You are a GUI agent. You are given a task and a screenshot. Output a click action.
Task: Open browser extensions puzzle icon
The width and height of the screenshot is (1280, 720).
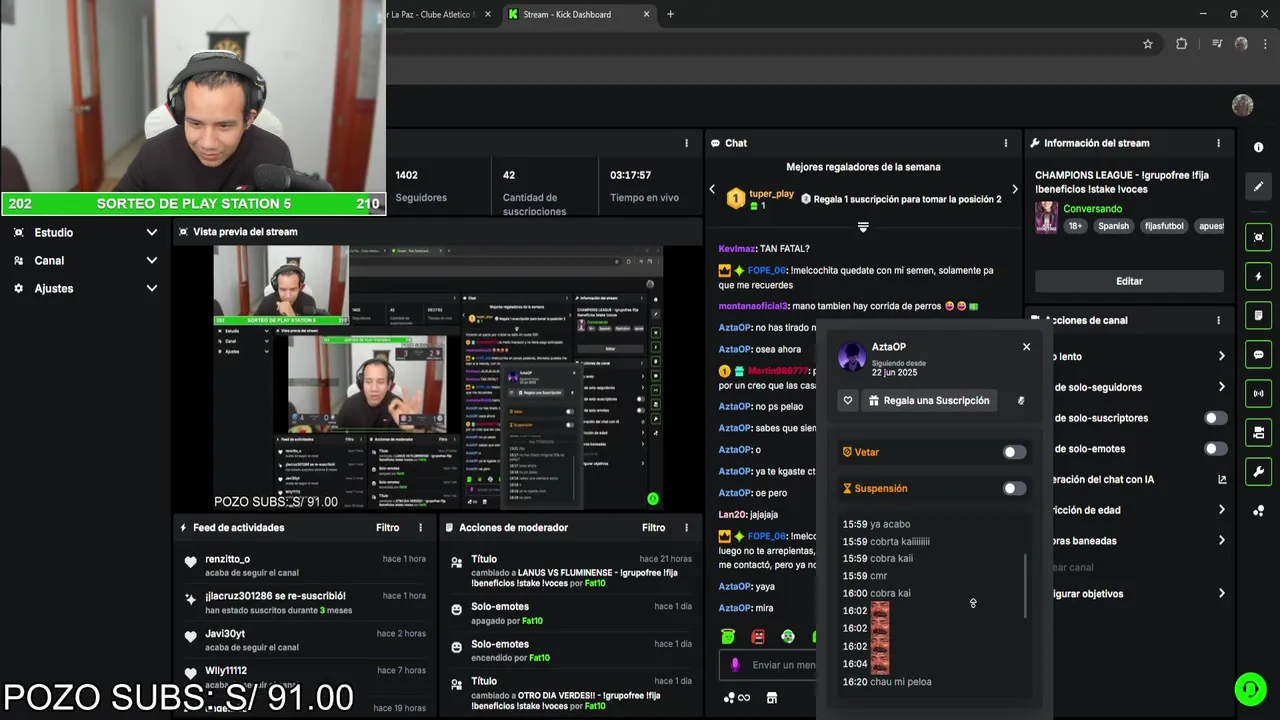click(x=1182, y=44)
